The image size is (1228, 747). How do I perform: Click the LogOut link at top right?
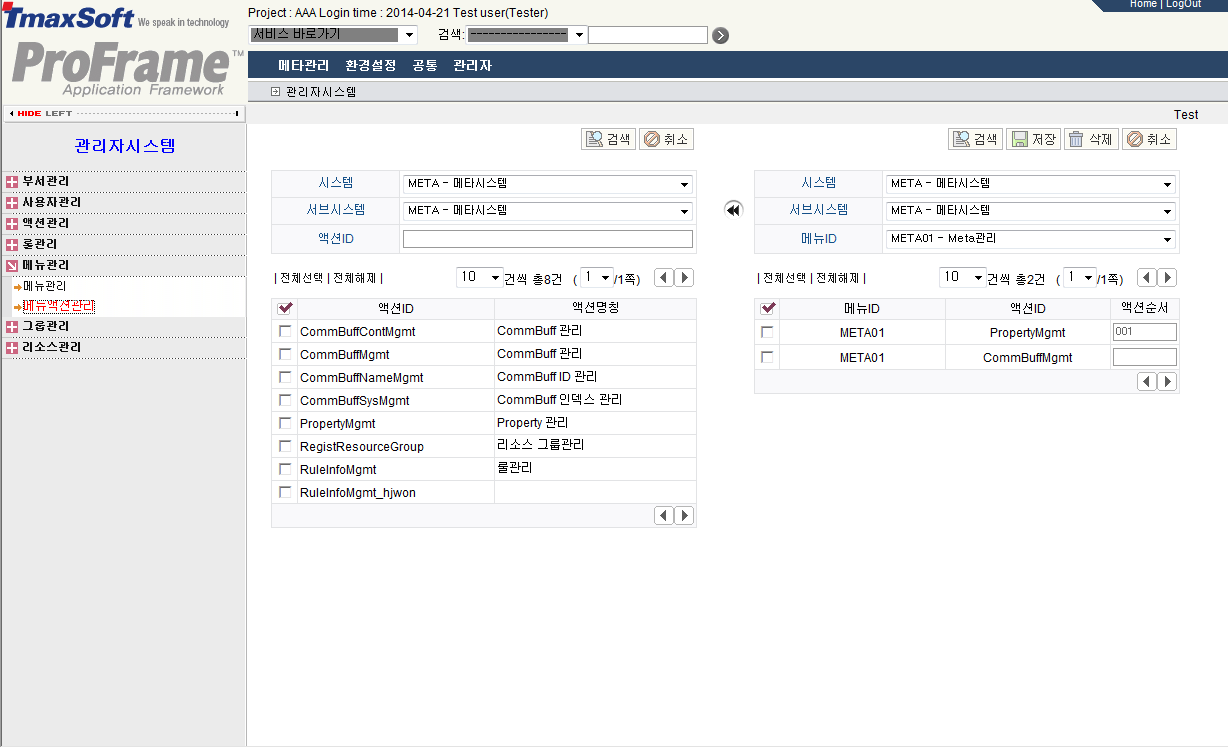[1183, 4]
